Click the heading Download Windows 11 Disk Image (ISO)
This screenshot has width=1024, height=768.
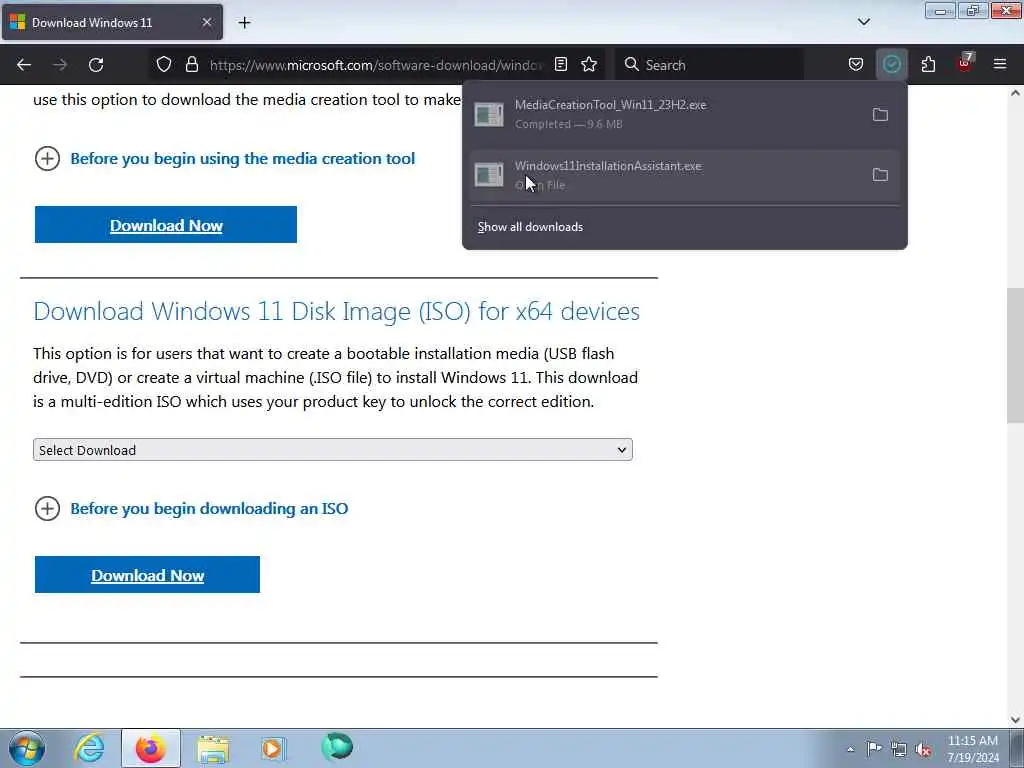[336, 312]
